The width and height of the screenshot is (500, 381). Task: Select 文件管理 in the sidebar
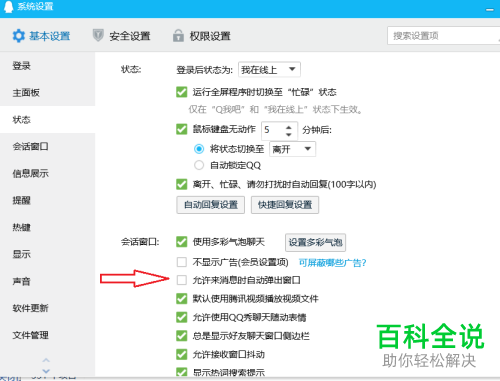(47, 335)
